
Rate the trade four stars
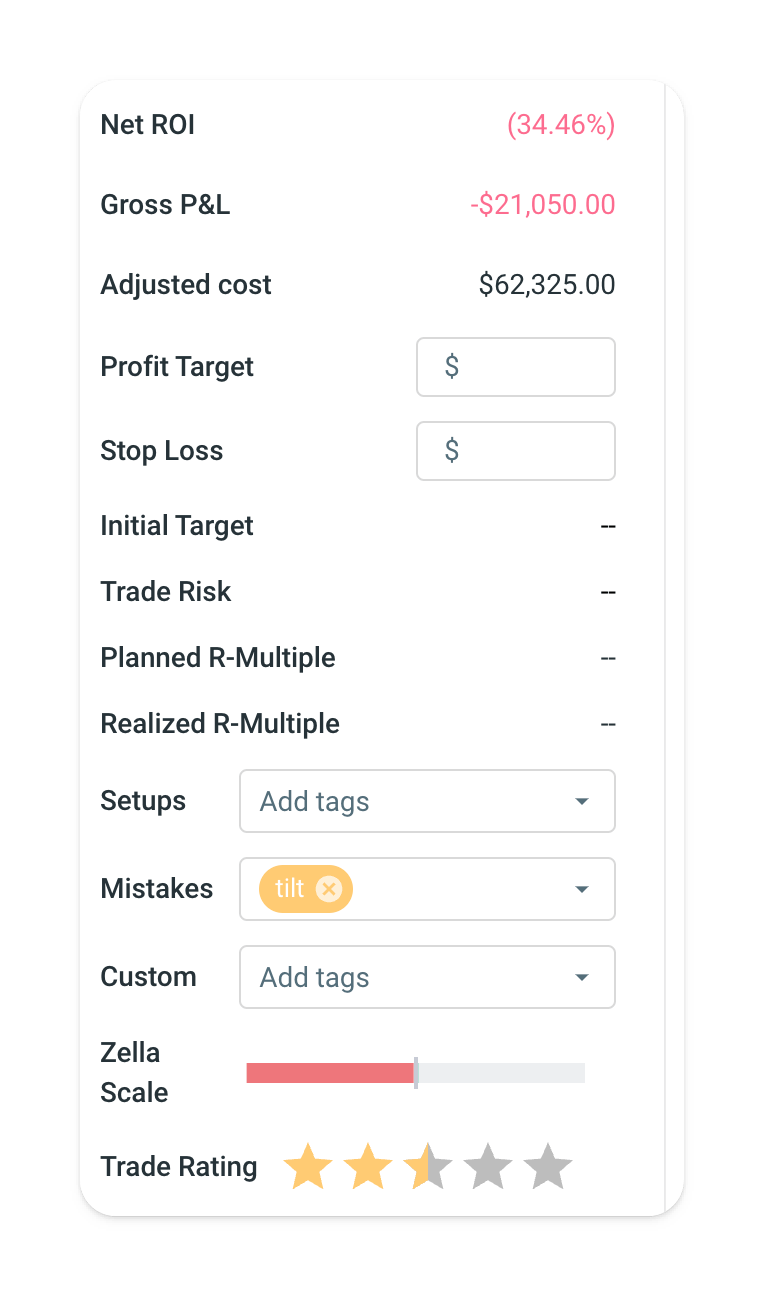(x=488, y=1167)
